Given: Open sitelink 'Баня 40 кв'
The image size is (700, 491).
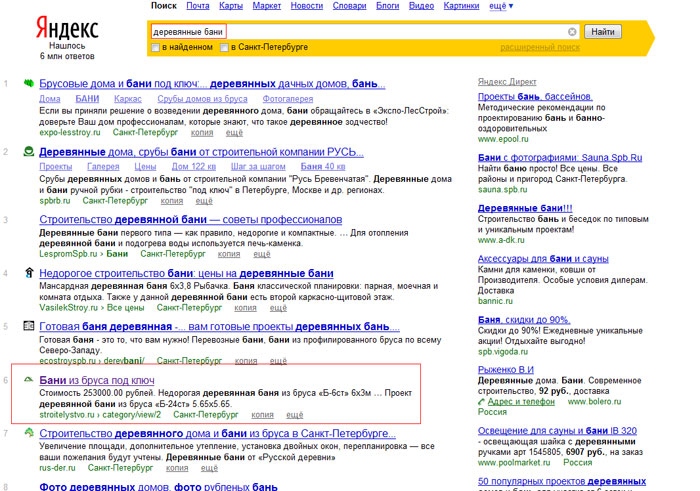Looking at the screenshot, I should 323,166.
